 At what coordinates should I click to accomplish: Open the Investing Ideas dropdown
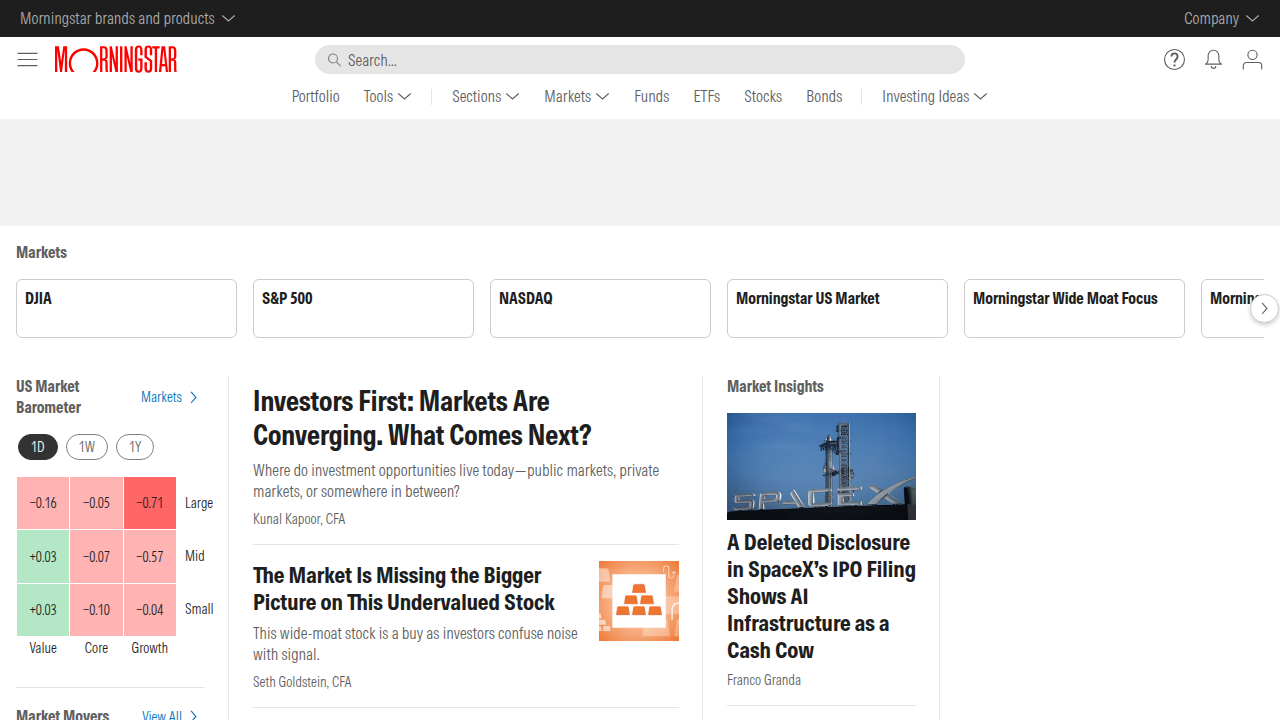[x=934, y=96]
